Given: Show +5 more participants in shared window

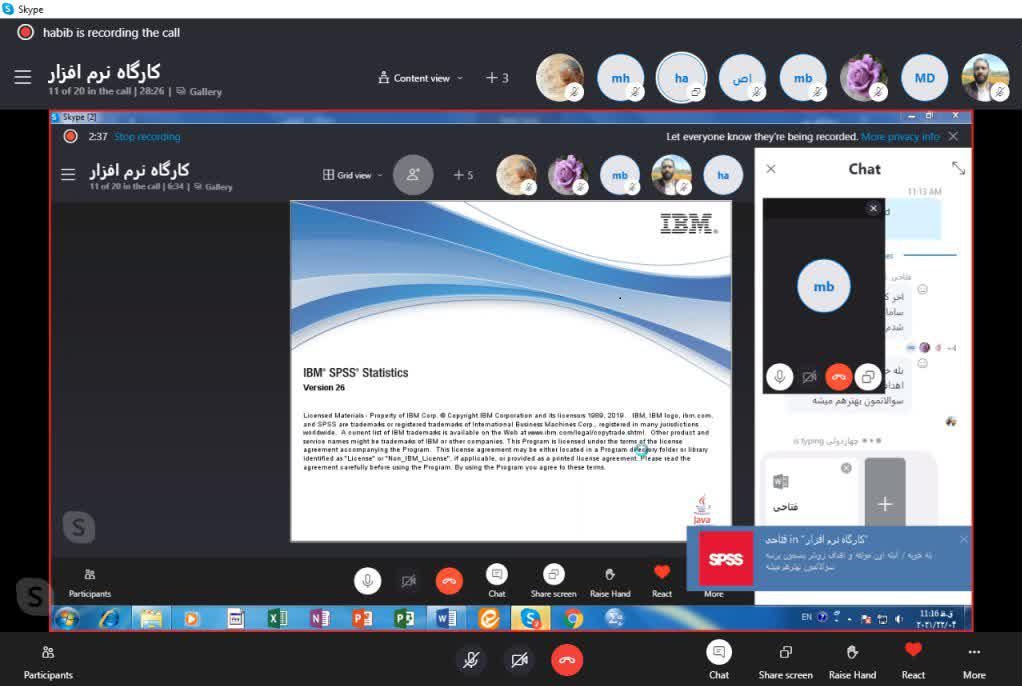Looking at the screenshot, I should (x=463, y=175).
